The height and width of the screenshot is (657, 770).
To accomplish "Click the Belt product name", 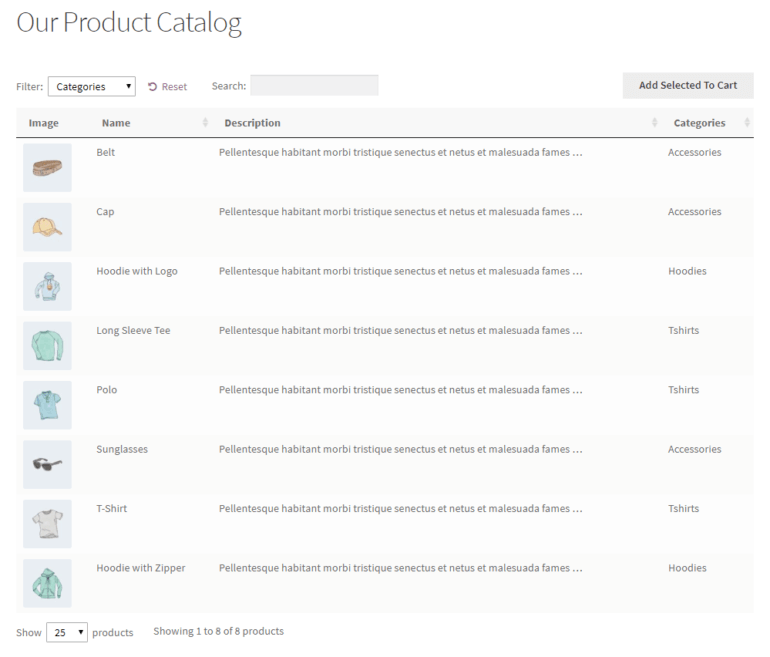I will [x=106, y=152].
